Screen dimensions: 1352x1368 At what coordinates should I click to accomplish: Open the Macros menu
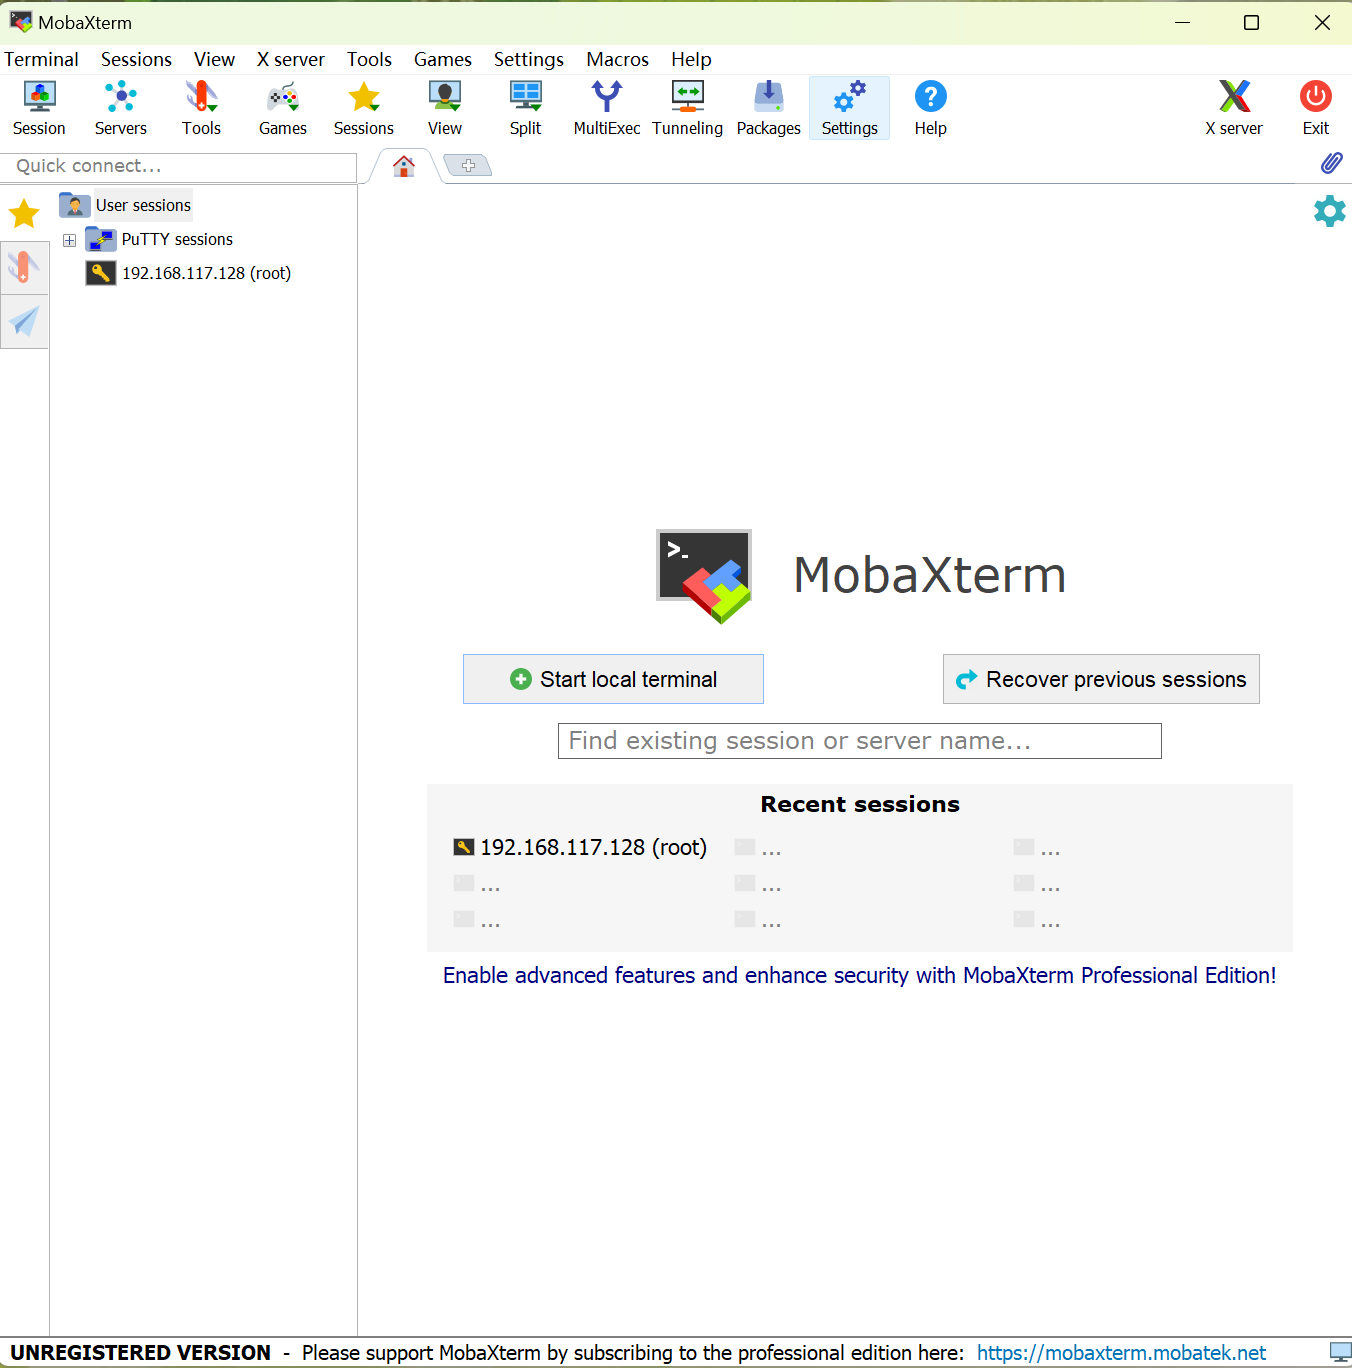coord(618,59)
